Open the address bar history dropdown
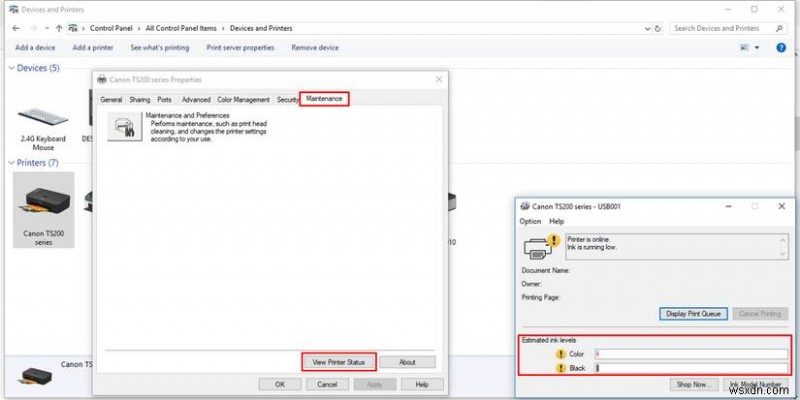The width and height of the screenshot is (800, 400). click(647, 29)
